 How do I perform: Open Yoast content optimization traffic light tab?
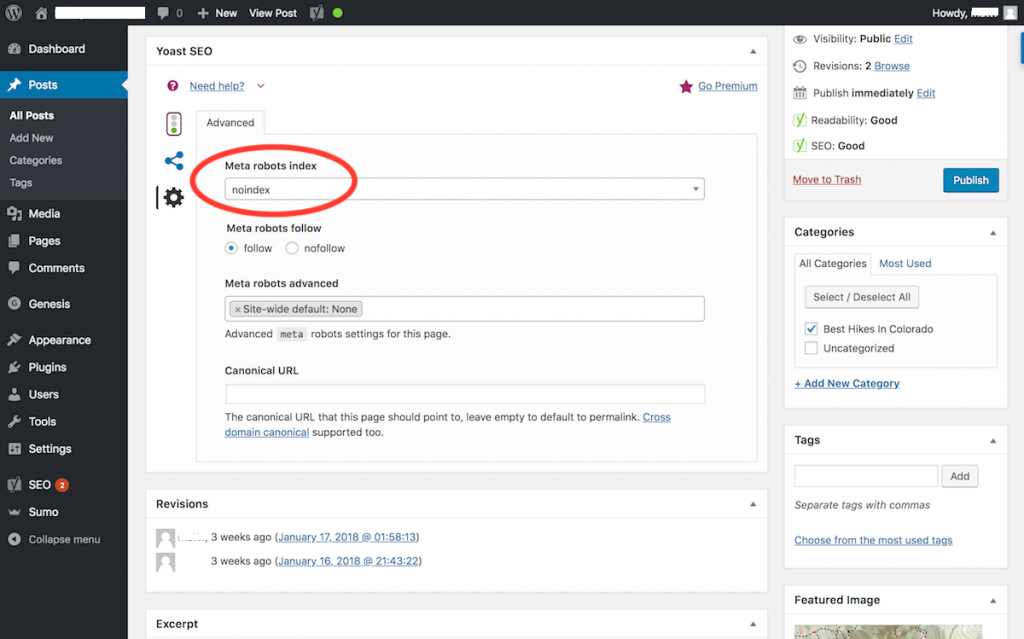pos(174,123)
